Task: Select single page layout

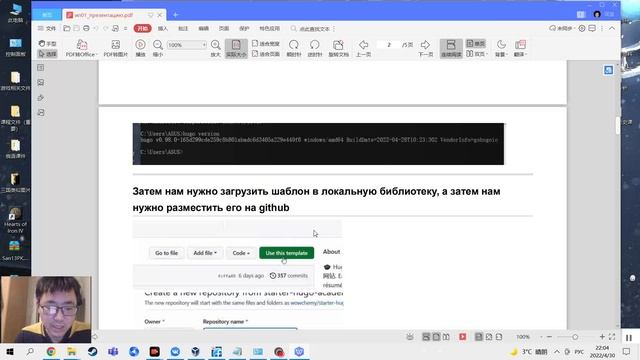Action: [476, 43]
